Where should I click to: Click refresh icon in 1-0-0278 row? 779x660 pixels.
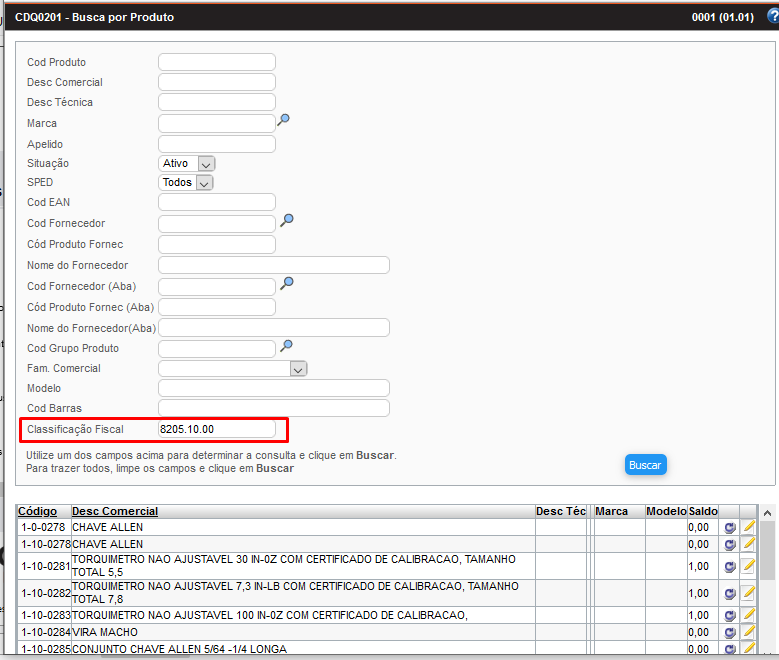(730, 527)
